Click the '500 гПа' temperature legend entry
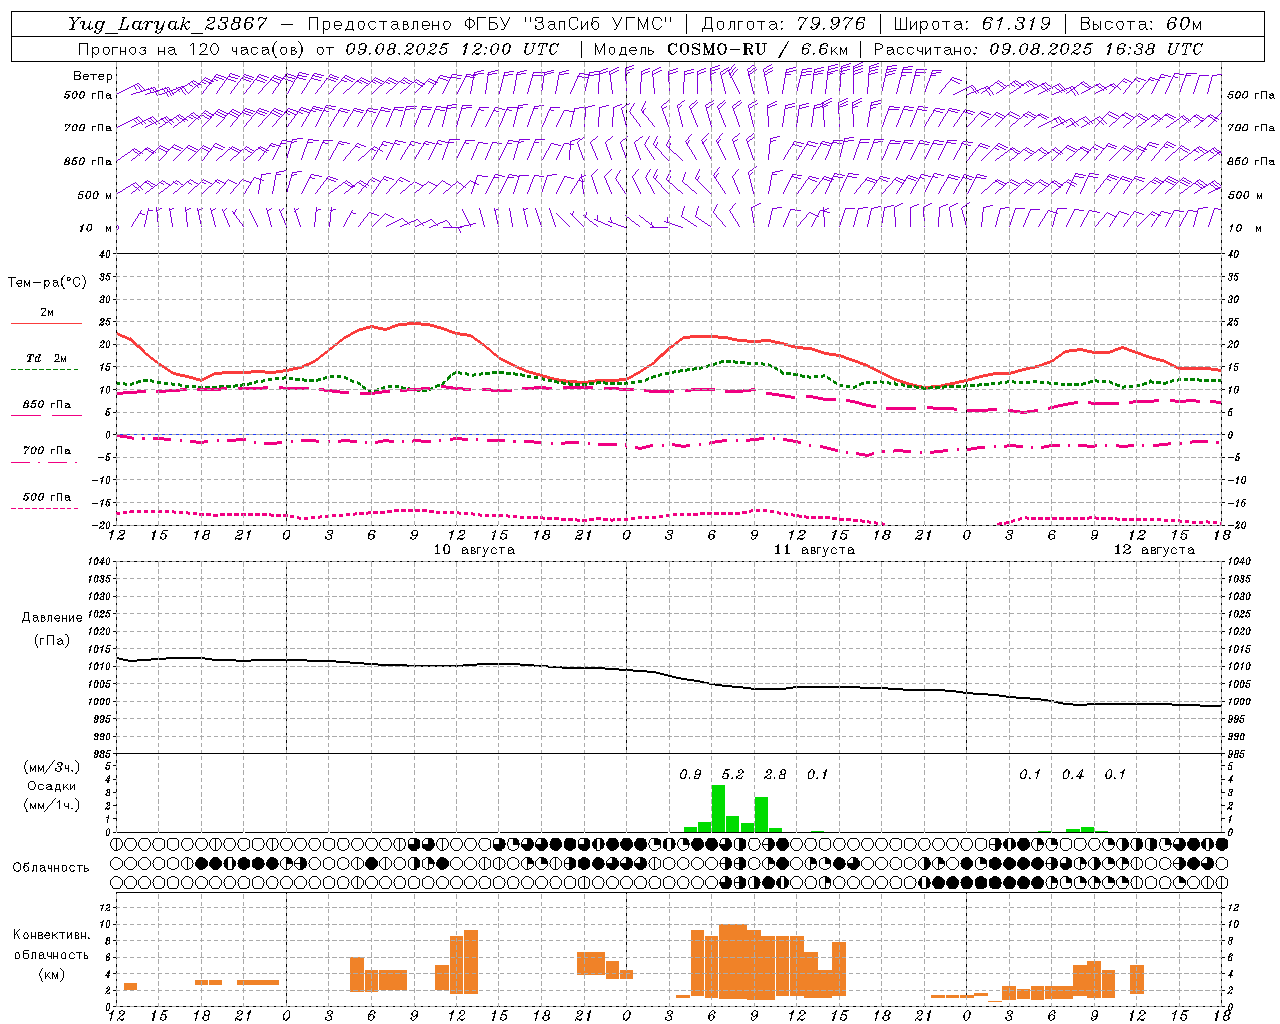Image resolution: width=1280 pixels, height=1024 pixels. [x=47, y=497]
